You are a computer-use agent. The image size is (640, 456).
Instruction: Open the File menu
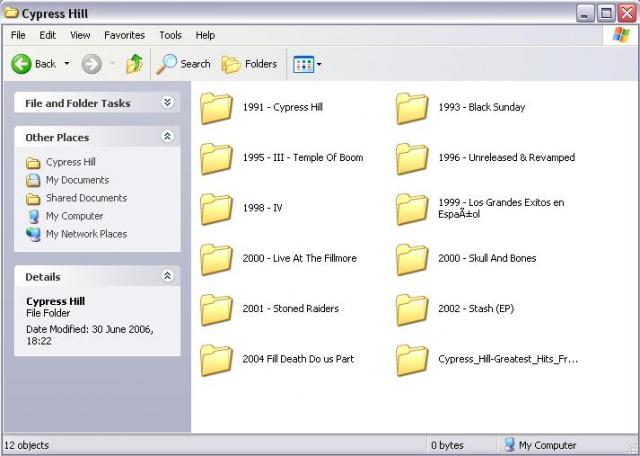[18, 35]
